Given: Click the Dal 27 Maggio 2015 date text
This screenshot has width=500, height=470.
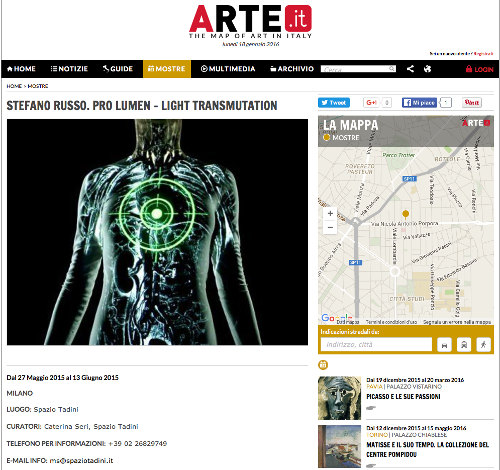Looking at the screenshot, I should coord(62,378).
